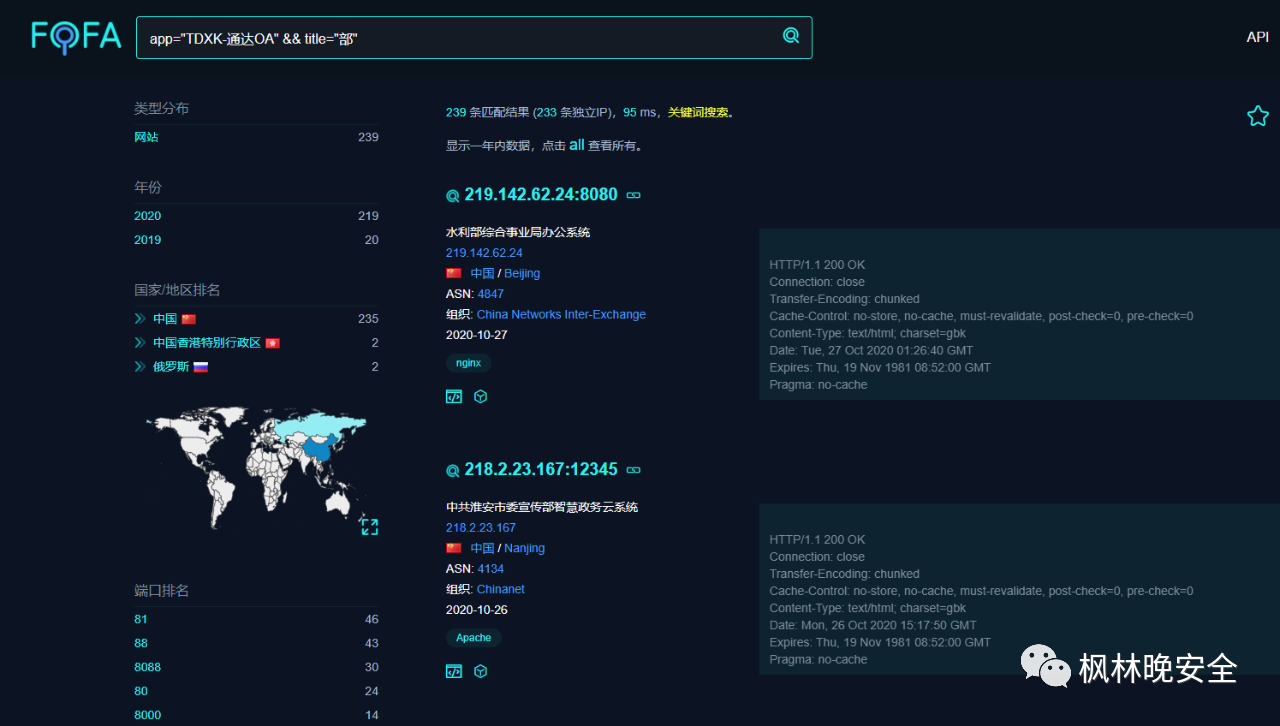The image size is (1280, 726).
Task: Open source code icon under Apache tag
Action: pos(454,671)
